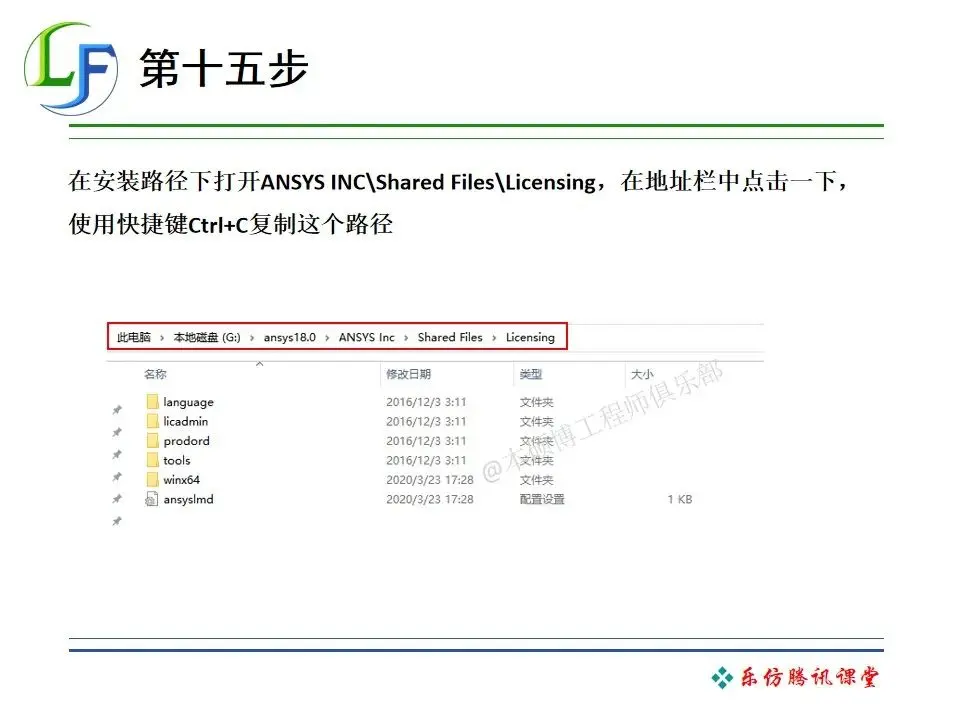Screen dimensions: 960x720
Task: Click the pin icon beside tools row
Action: 117,477
